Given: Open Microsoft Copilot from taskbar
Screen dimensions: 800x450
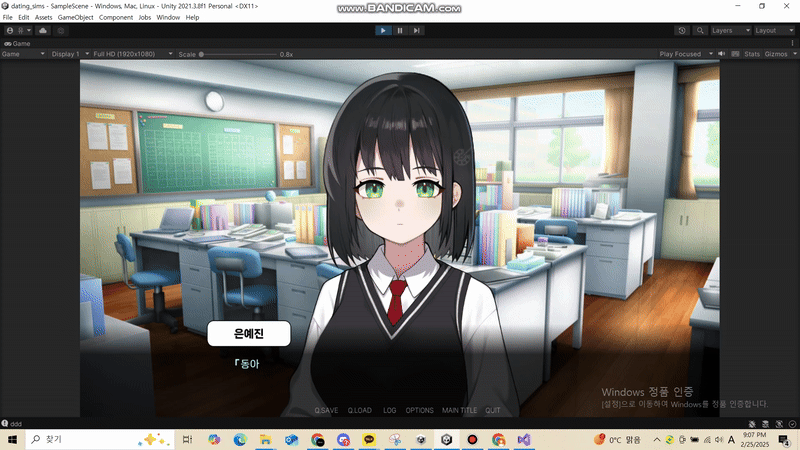Looking at the screenshot, I should click(x=214, y=439).
